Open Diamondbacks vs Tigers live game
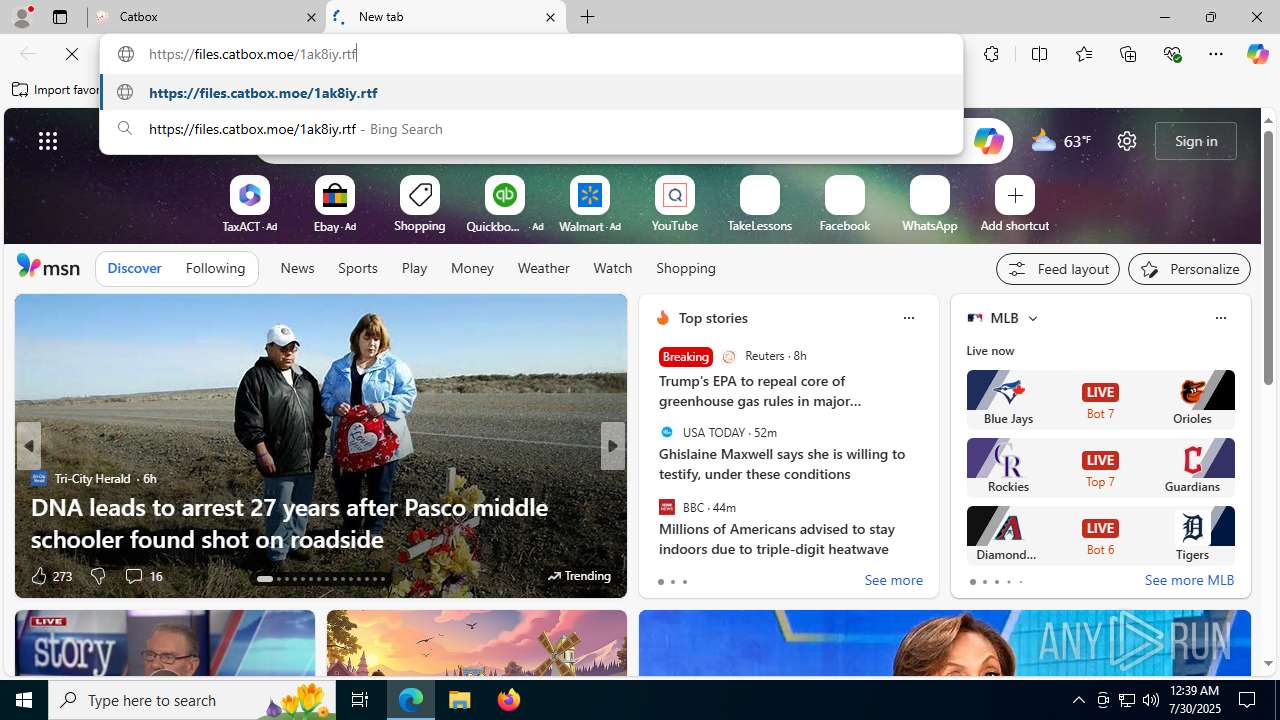 coord(1100,534)
